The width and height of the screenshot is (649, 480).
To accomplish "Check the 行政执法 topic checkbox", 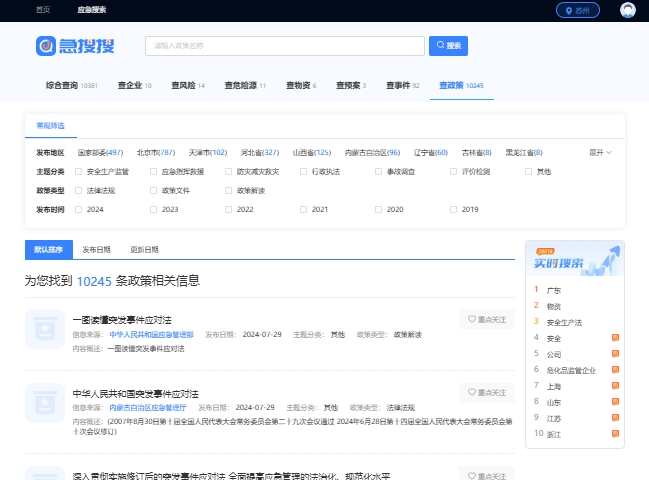I will [303, 171].
